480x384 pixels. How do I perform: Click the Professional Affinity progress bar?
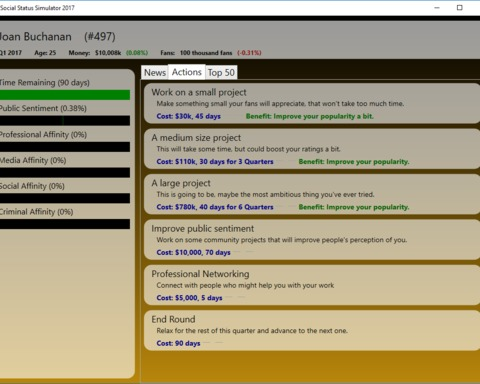pyautogui.click(x=65, y=147)
